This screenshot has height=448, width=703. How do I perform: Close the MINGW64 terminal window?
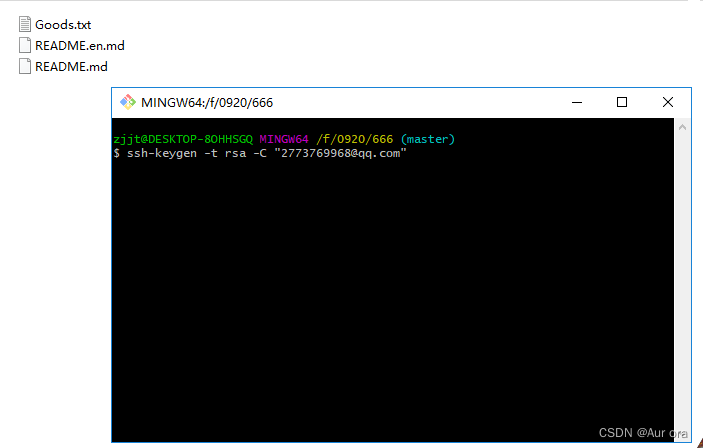(x=668, y=102)
